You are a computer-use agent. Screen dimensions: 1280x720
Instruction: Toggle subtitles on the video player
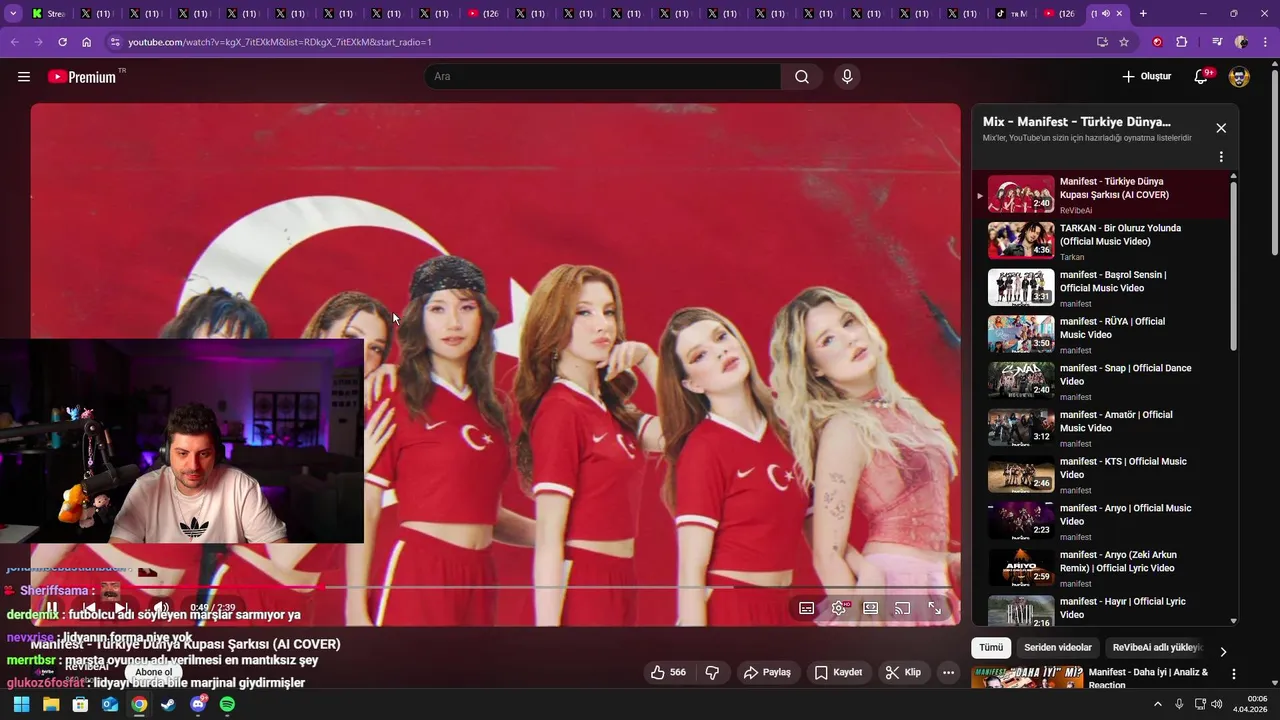[x=806, y=608]
